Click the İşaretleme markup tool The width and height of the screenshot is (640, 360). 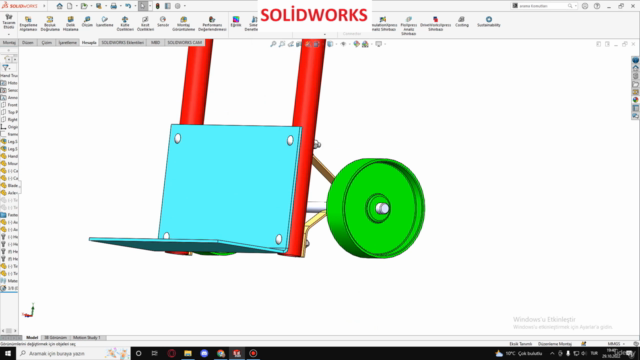(x=104, y=22)
